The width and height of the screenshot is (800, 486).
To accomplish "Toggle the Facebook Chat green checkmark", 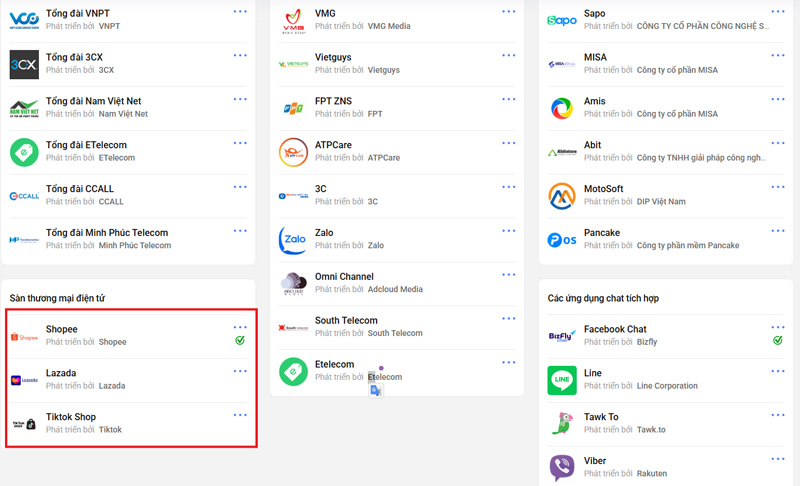I will pyautogui.click(x=777, y=341).
